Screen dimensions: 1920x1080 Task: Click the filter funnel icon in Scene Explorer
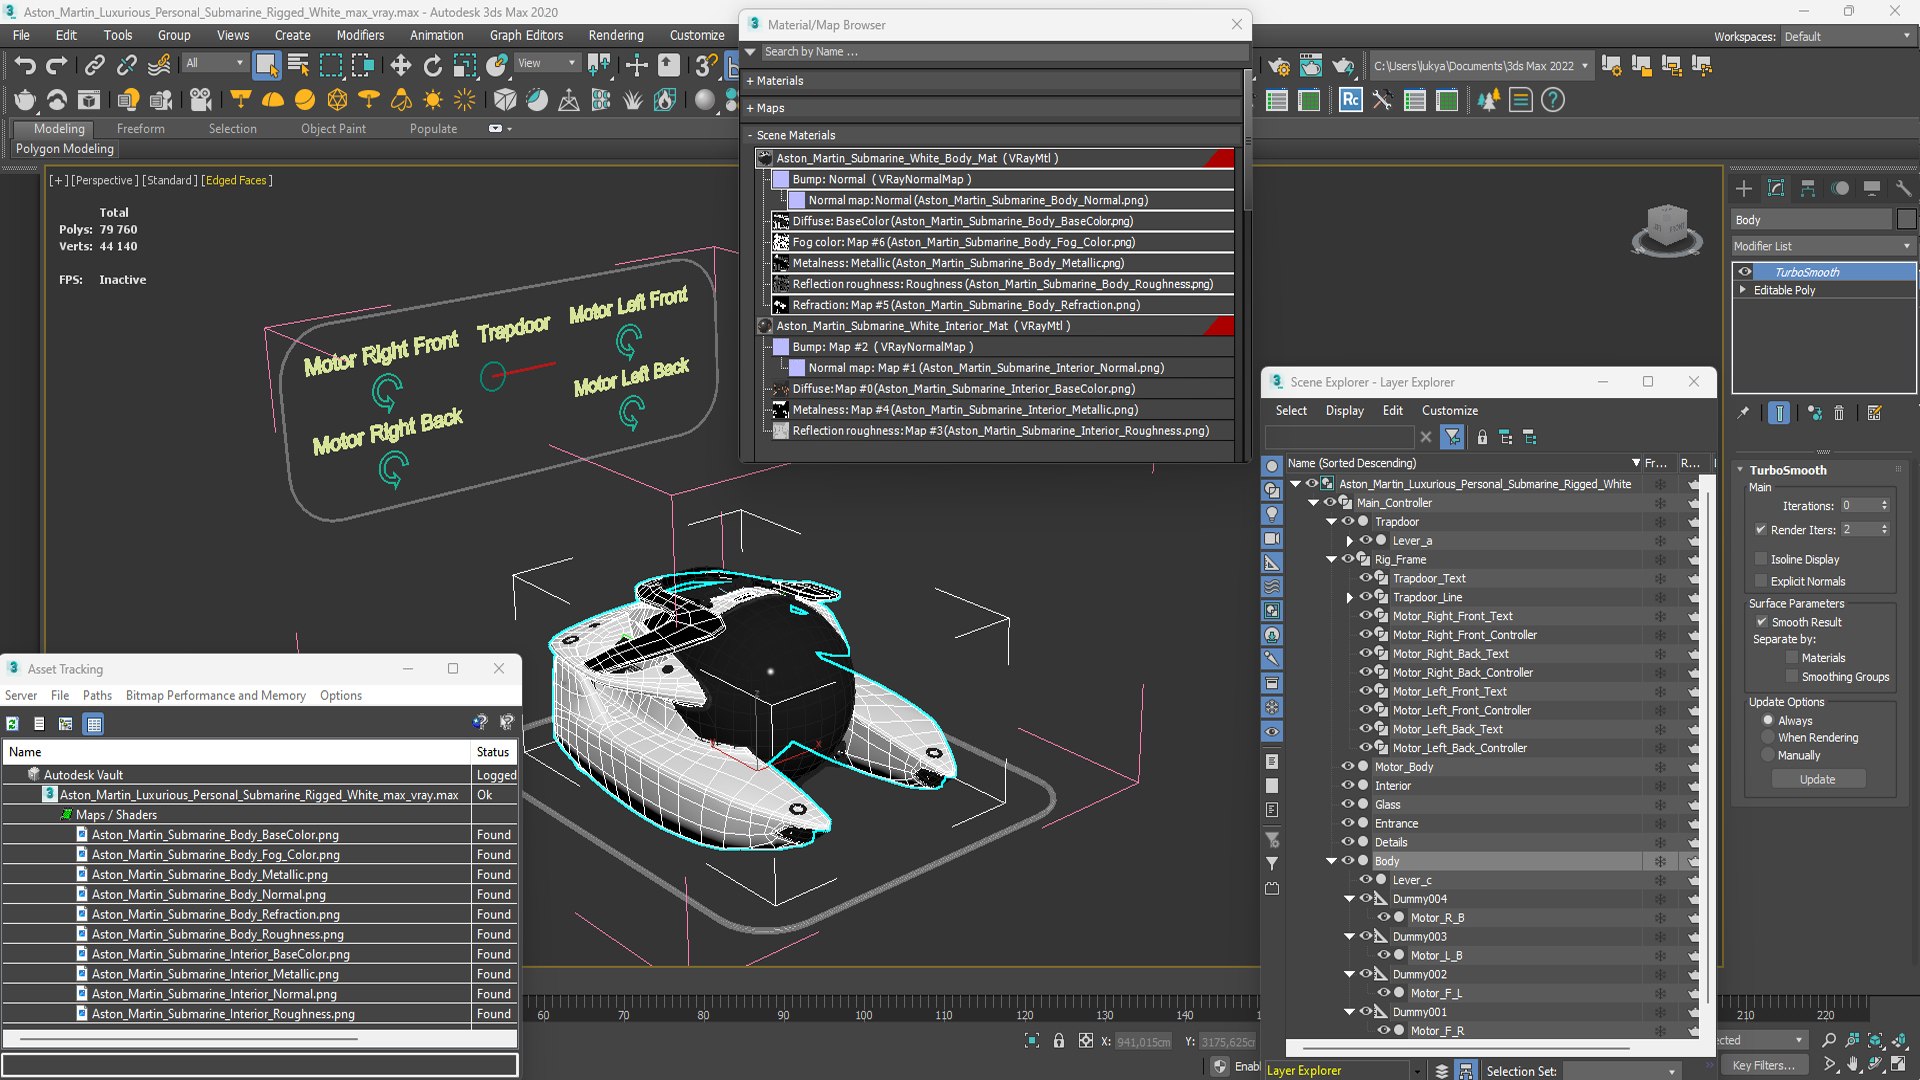pyautogui.click(x=1453, y=437)
